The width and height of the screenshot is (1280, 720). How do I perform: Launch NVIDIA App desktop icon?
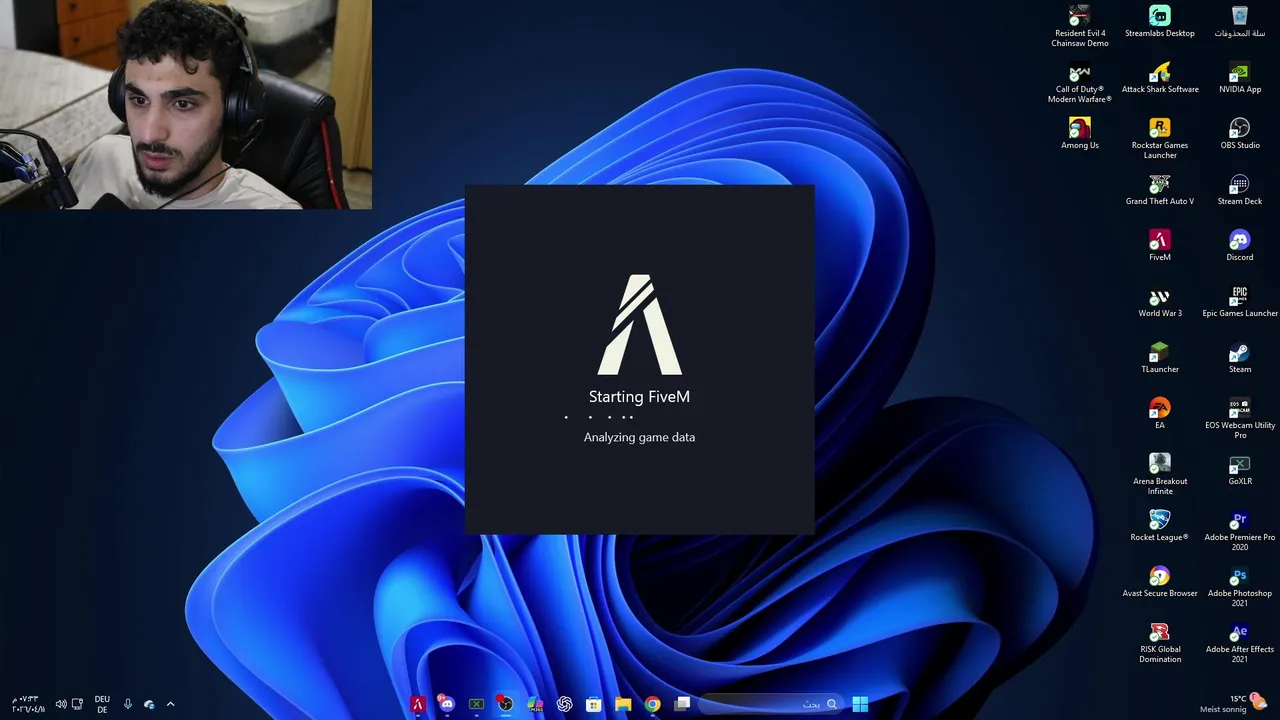click(1239, 78)
